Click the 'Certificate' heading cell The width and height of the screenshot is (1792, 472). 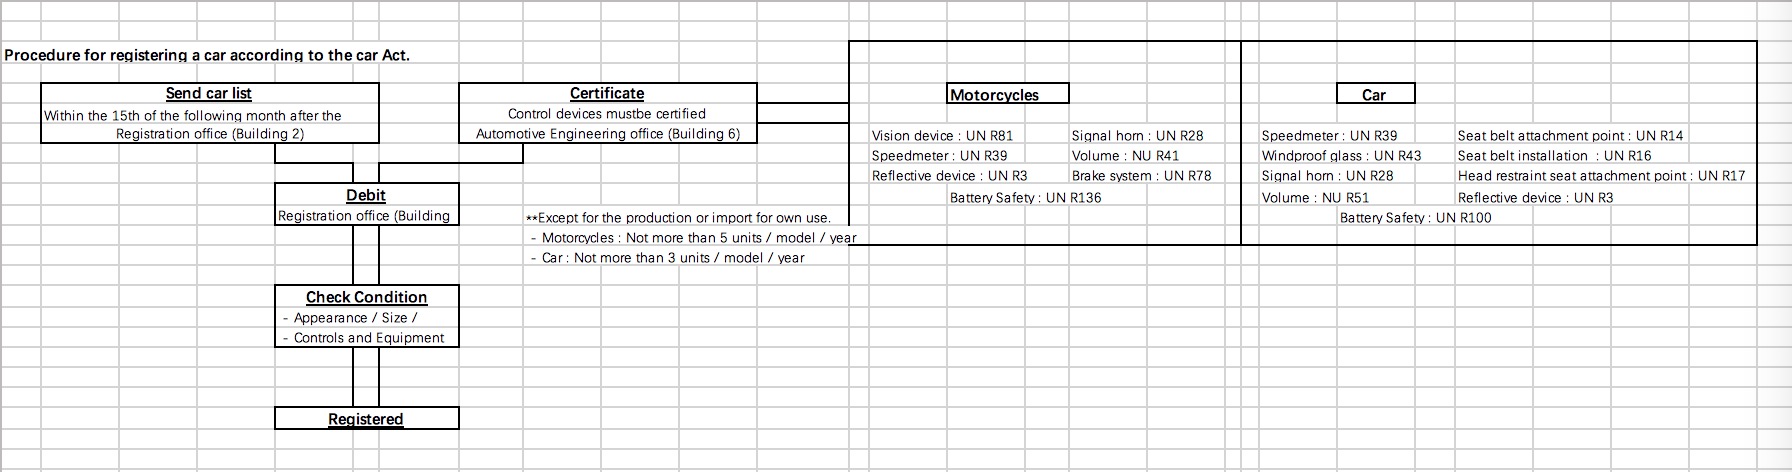pos(607,93)
